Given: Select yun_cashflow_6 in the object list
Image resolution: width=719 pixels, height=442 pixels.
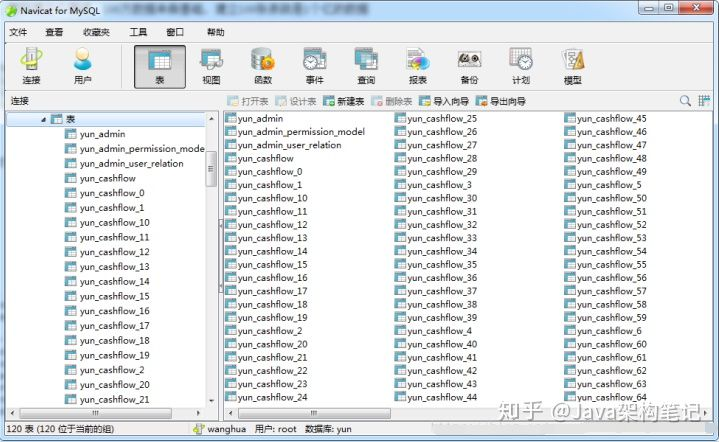Looking at the screenshot, I should click(609, 331).
